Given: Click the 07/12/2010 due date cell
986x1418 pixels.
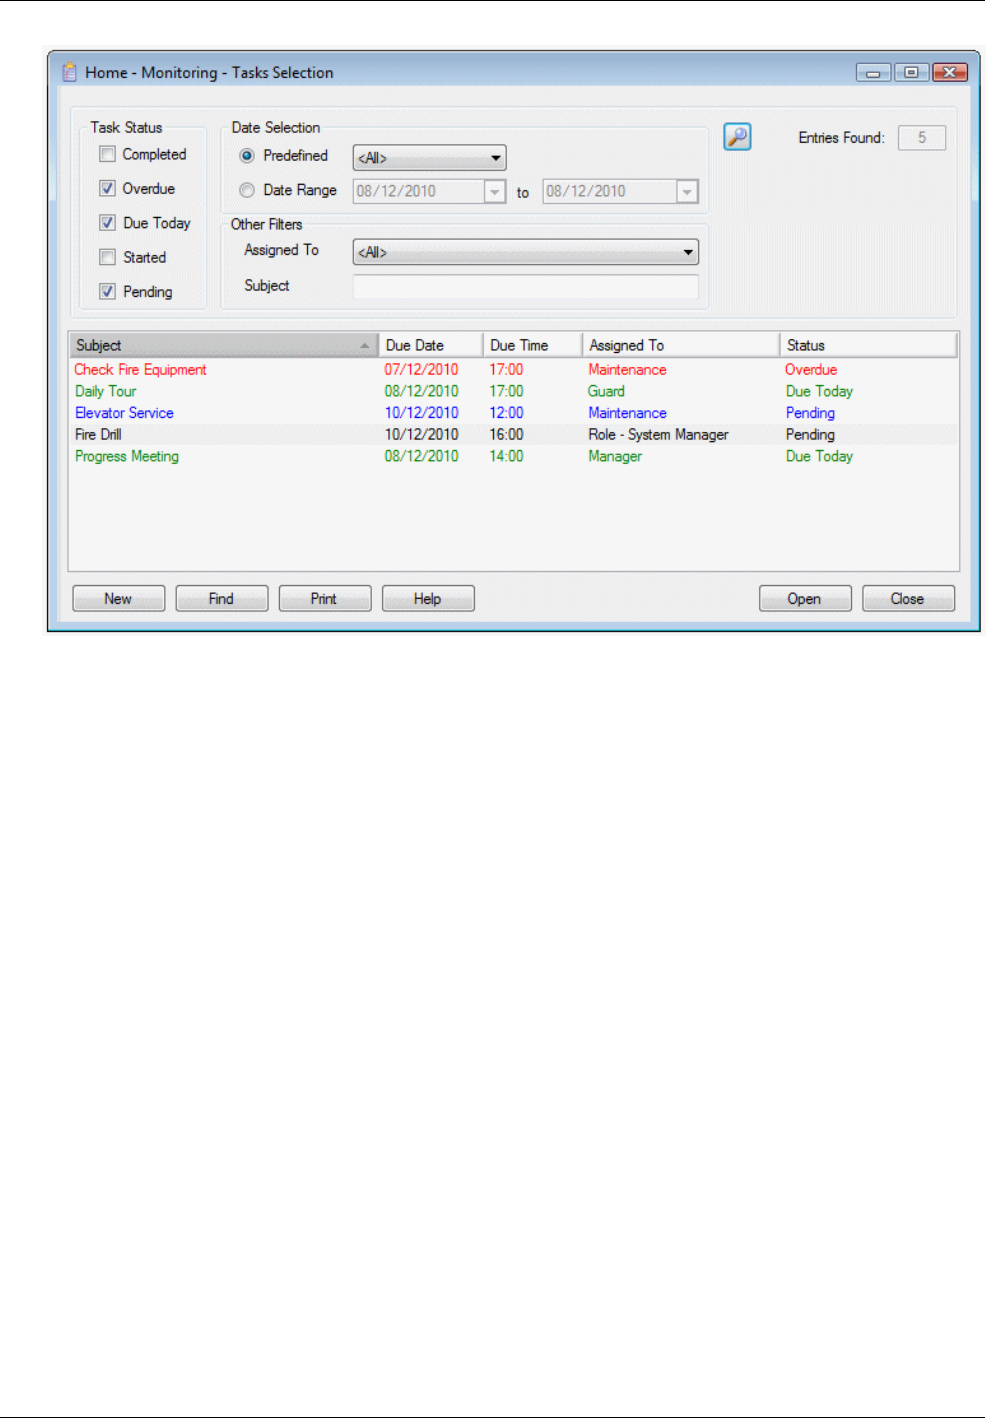Looking at the screenshot, I should [421, 370].
